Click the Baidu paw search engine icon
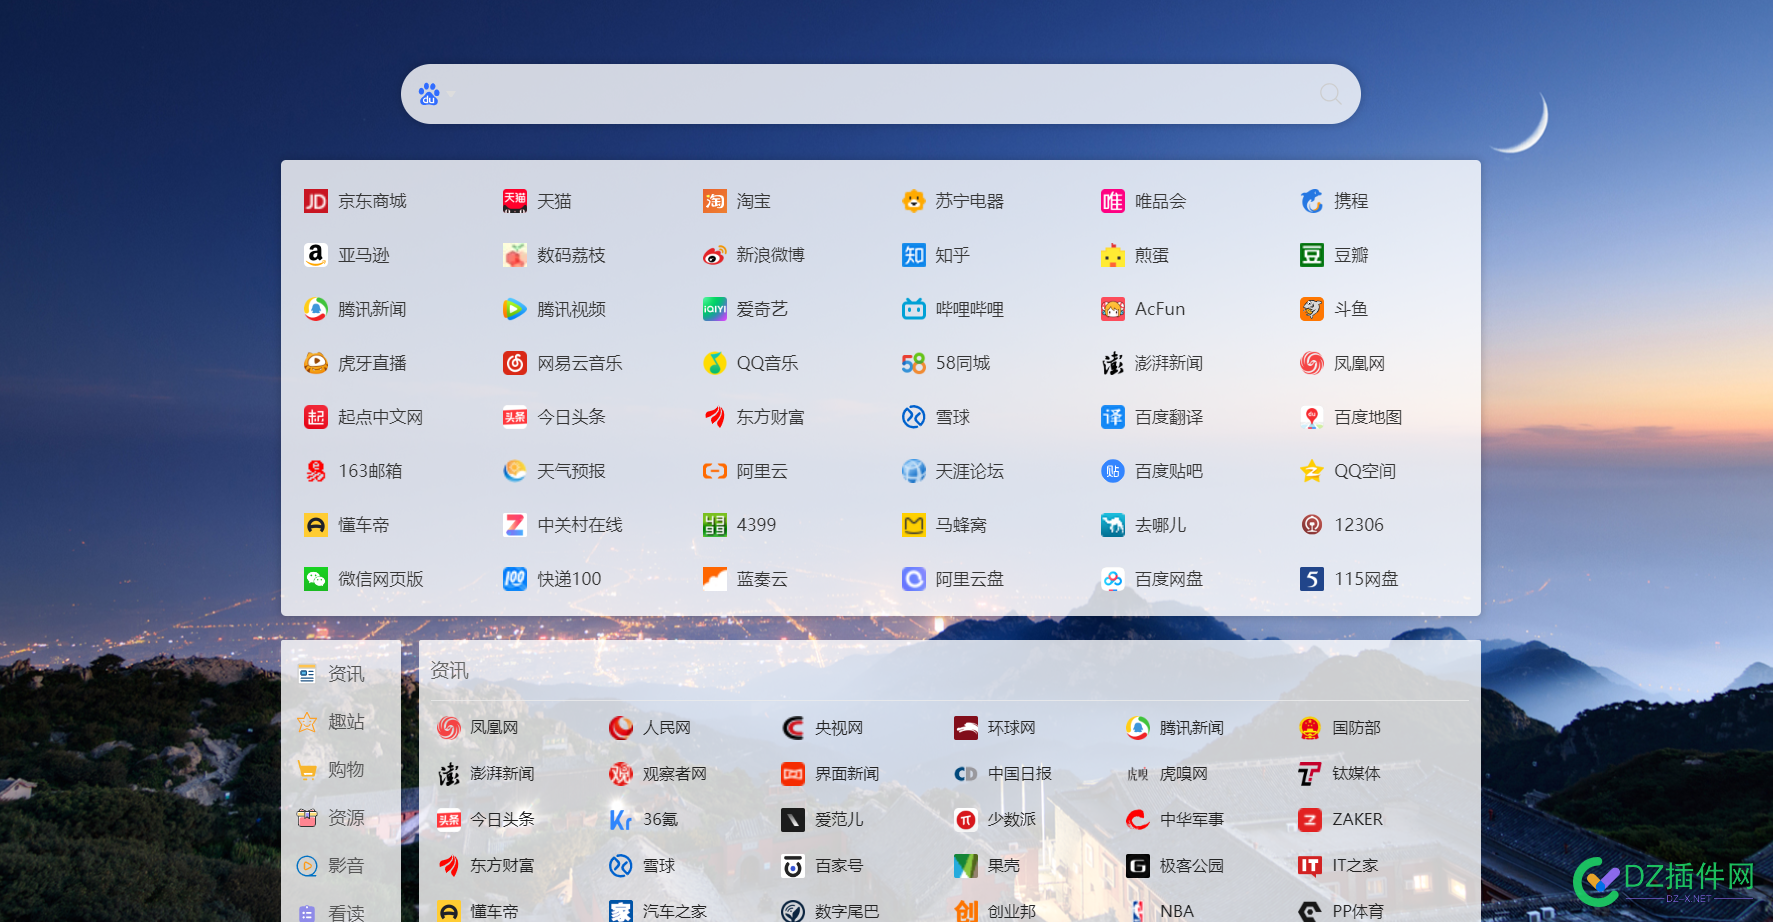The width and height of the screenshot is (1773, 922). tap(429, 94)
